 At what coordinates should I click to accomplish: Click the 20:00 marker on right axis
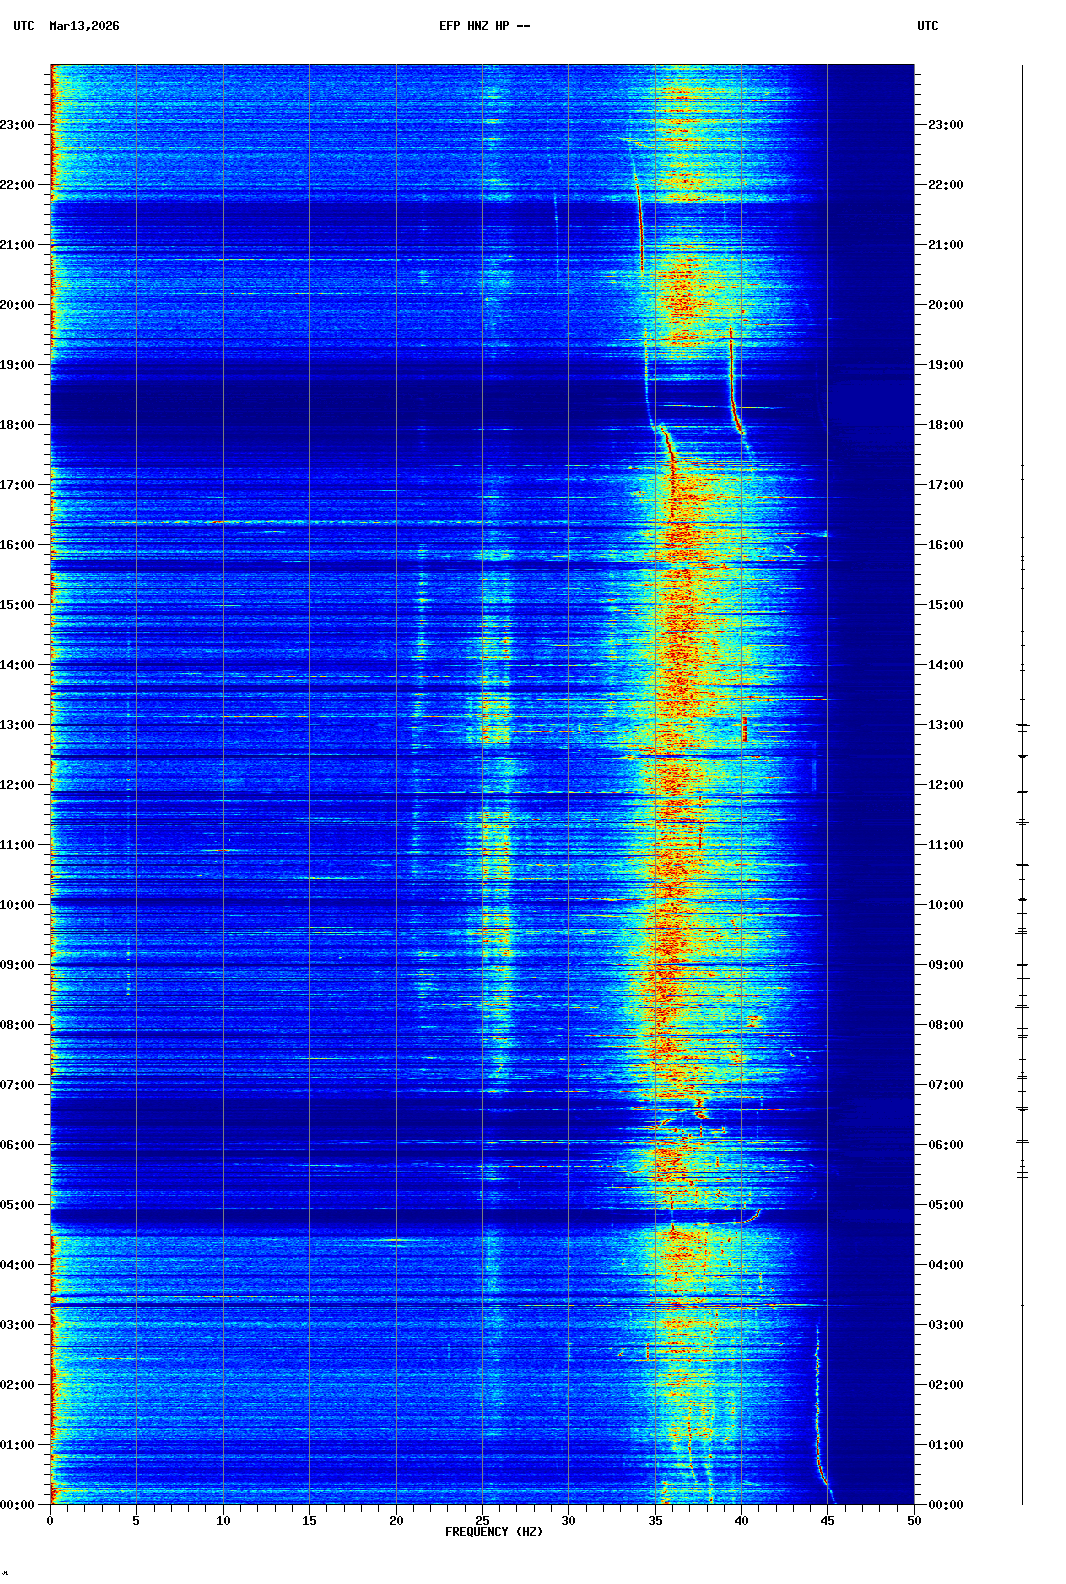[945, 305]
